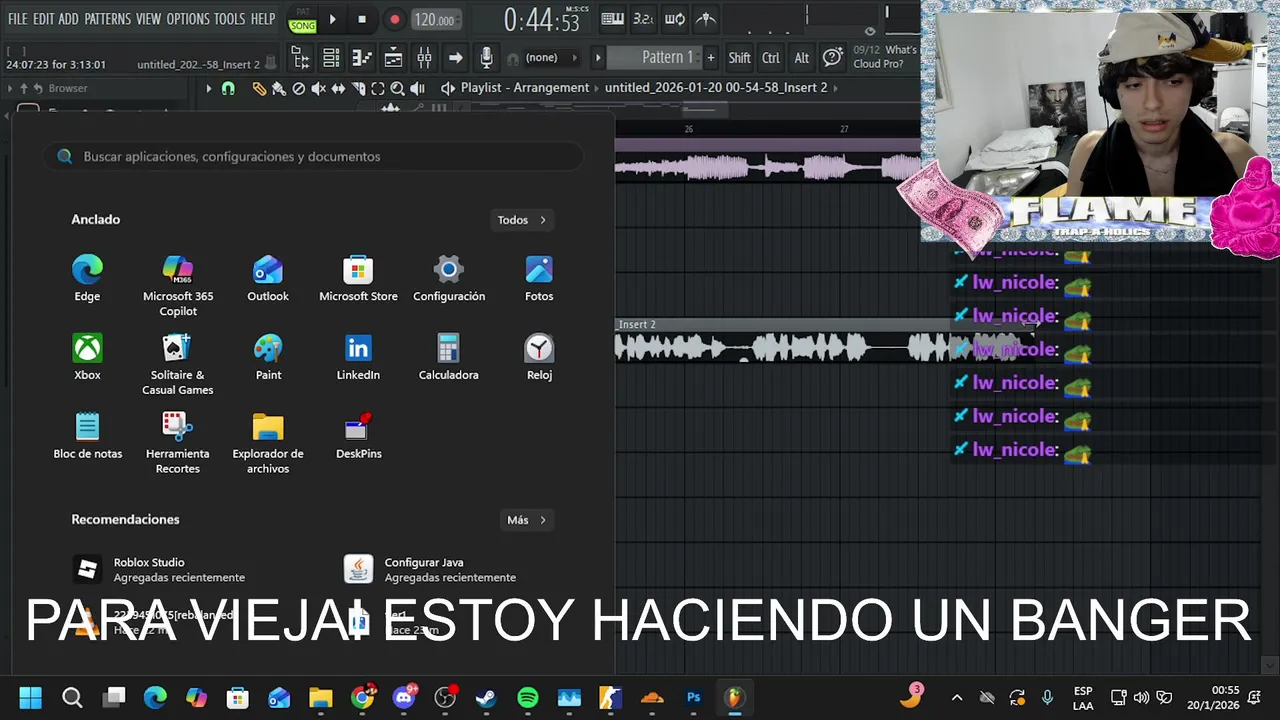Show hidden system tray icons chevron

[x=956, y=697]
